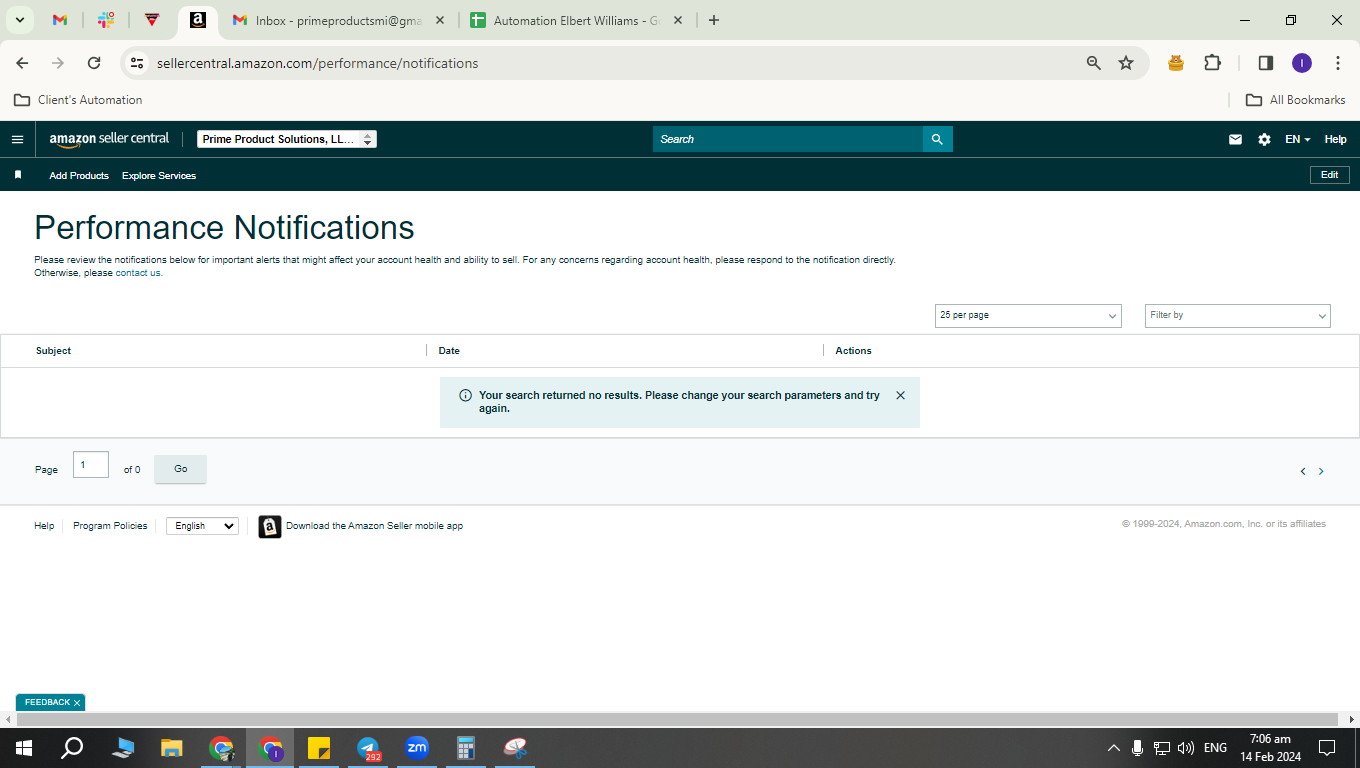Open Zoom from the taskbar
1360x768 pixels.
pos(417,748)
